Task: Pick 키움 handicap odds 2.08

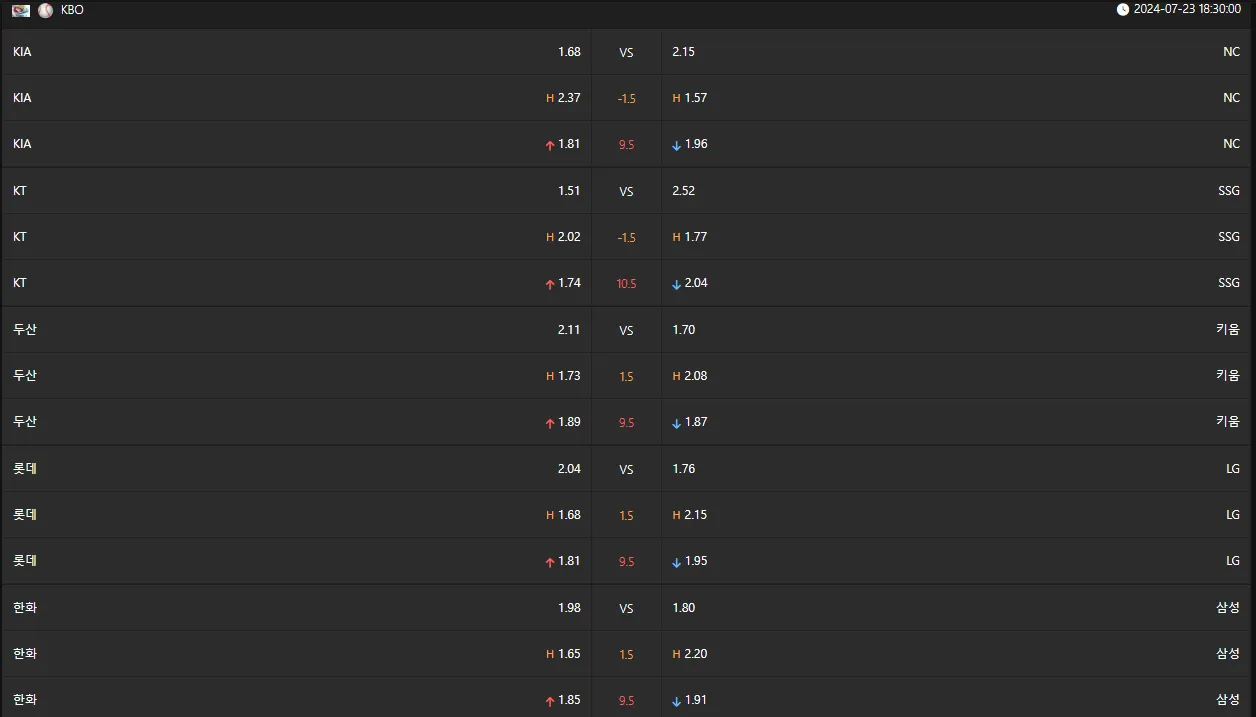Action: [696, 376]
